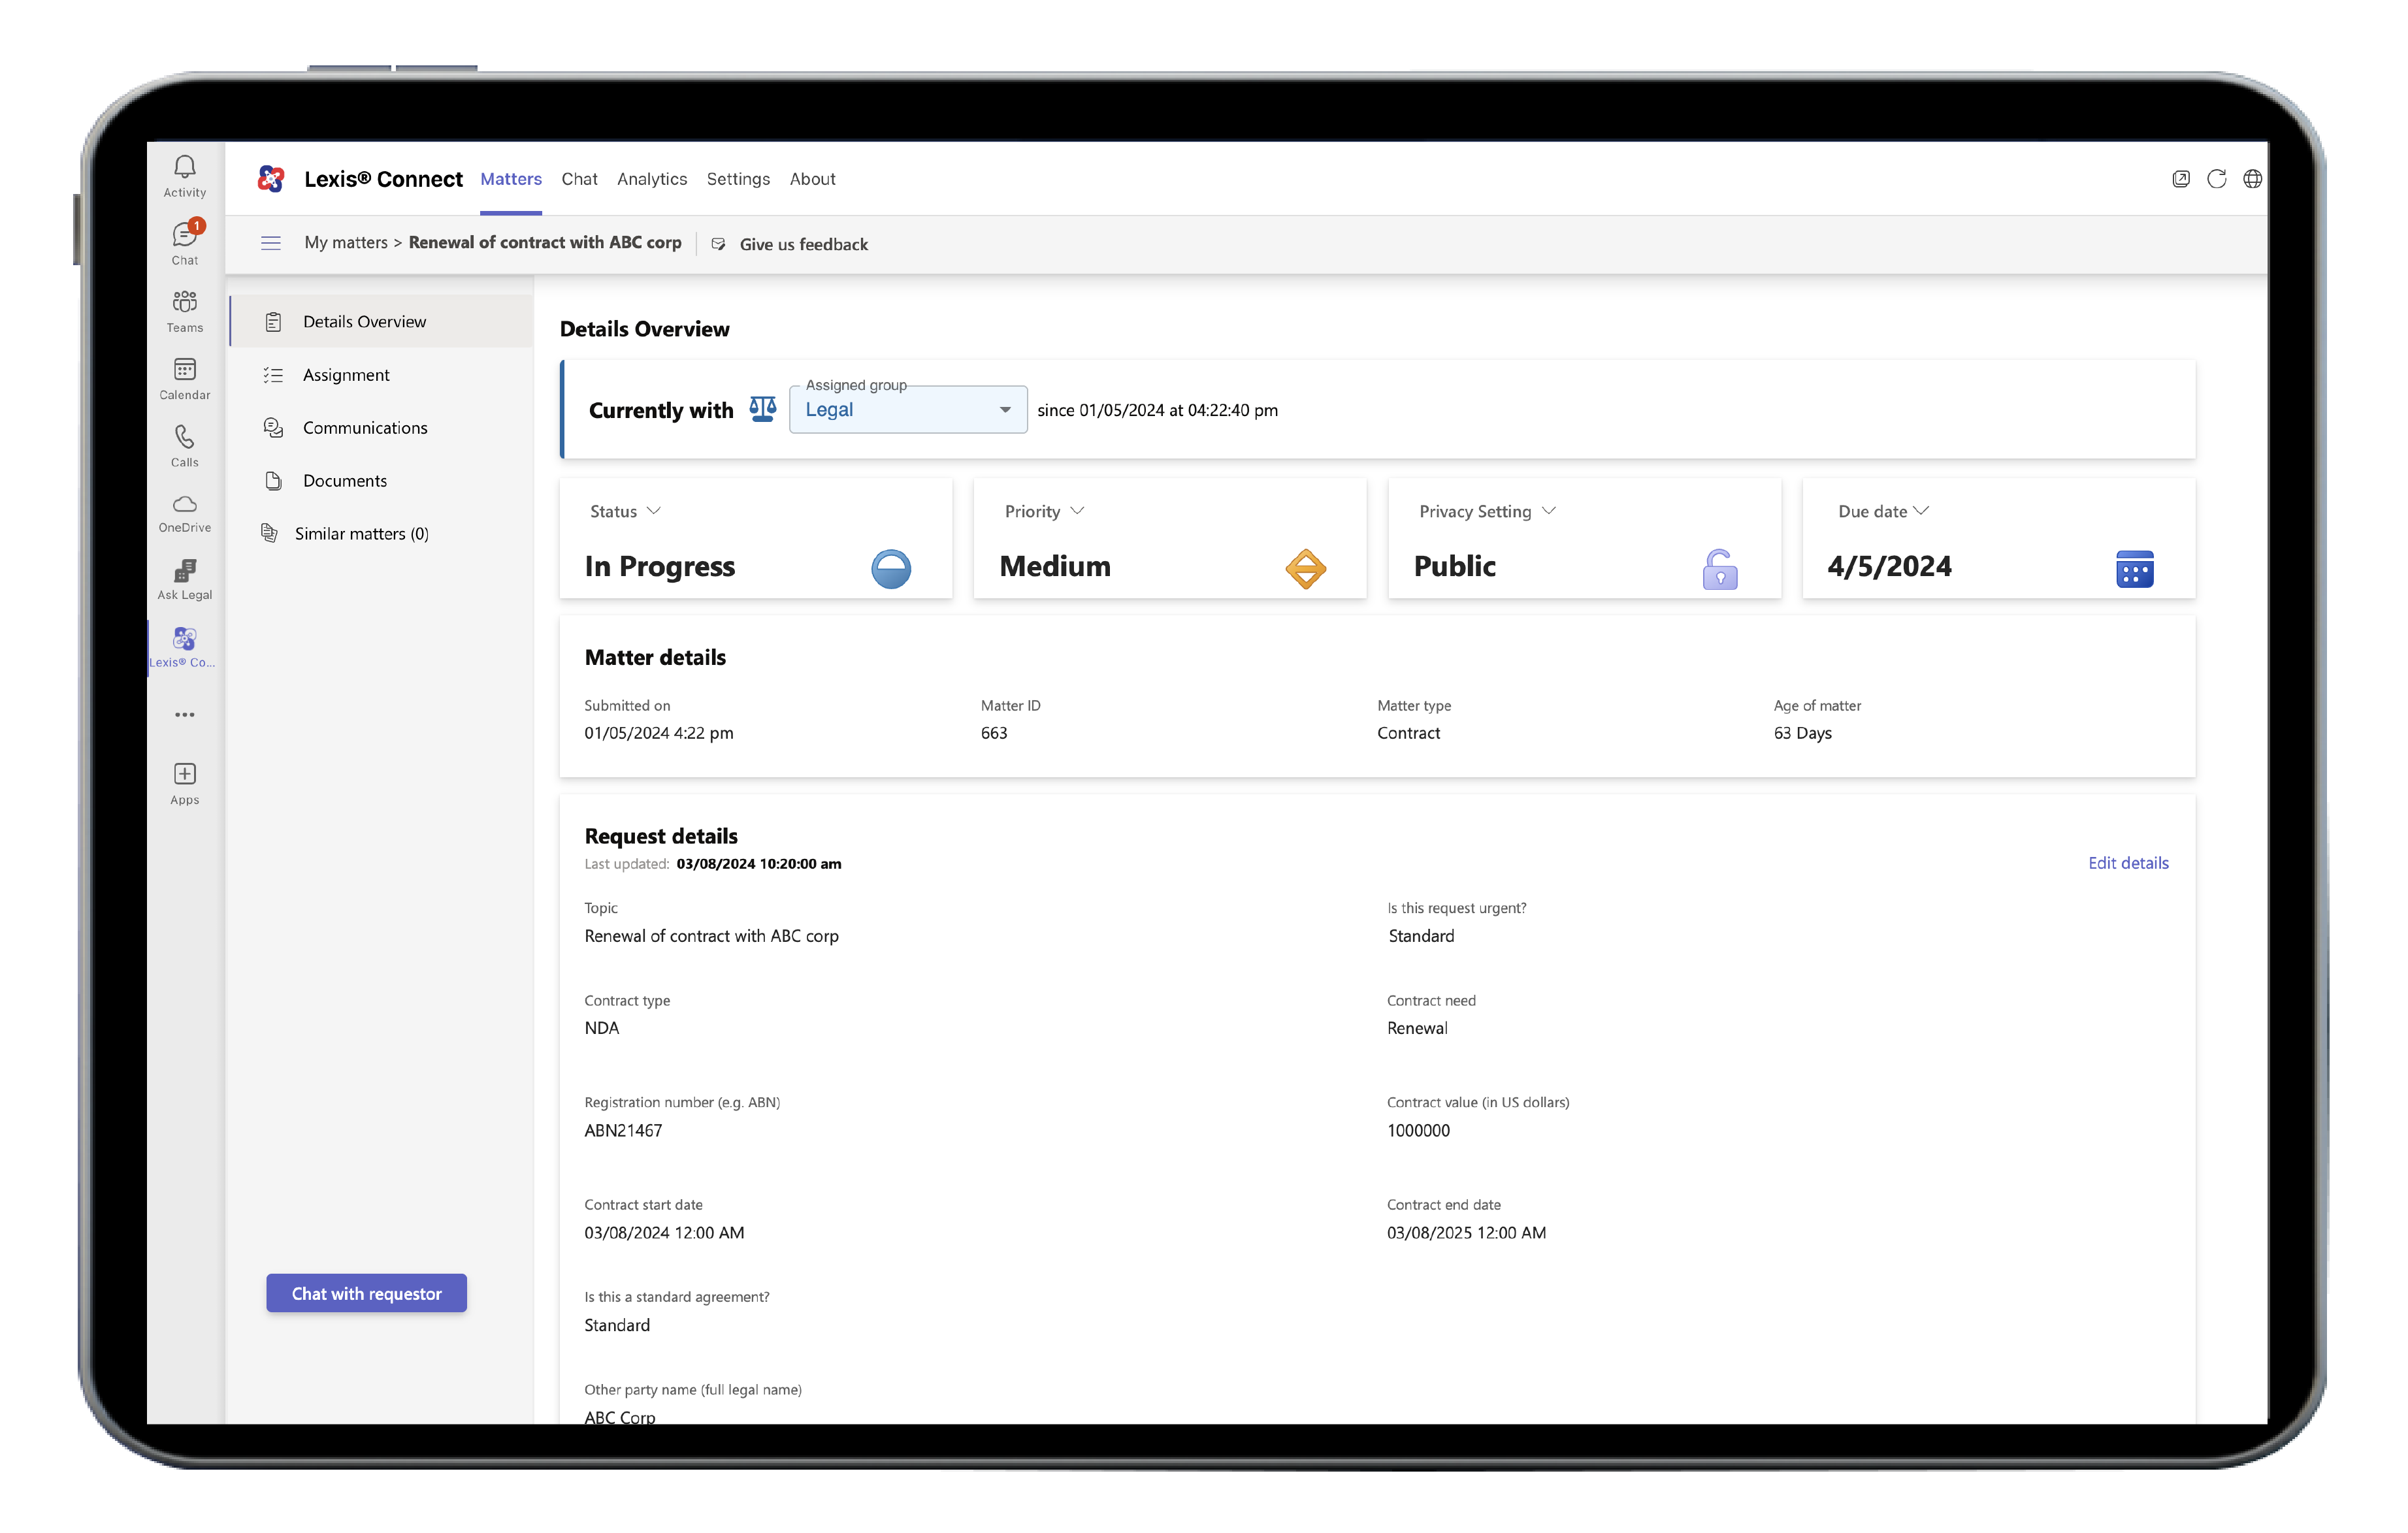
Task: Click the due date calendar icon
Action: coord(2134,569)
